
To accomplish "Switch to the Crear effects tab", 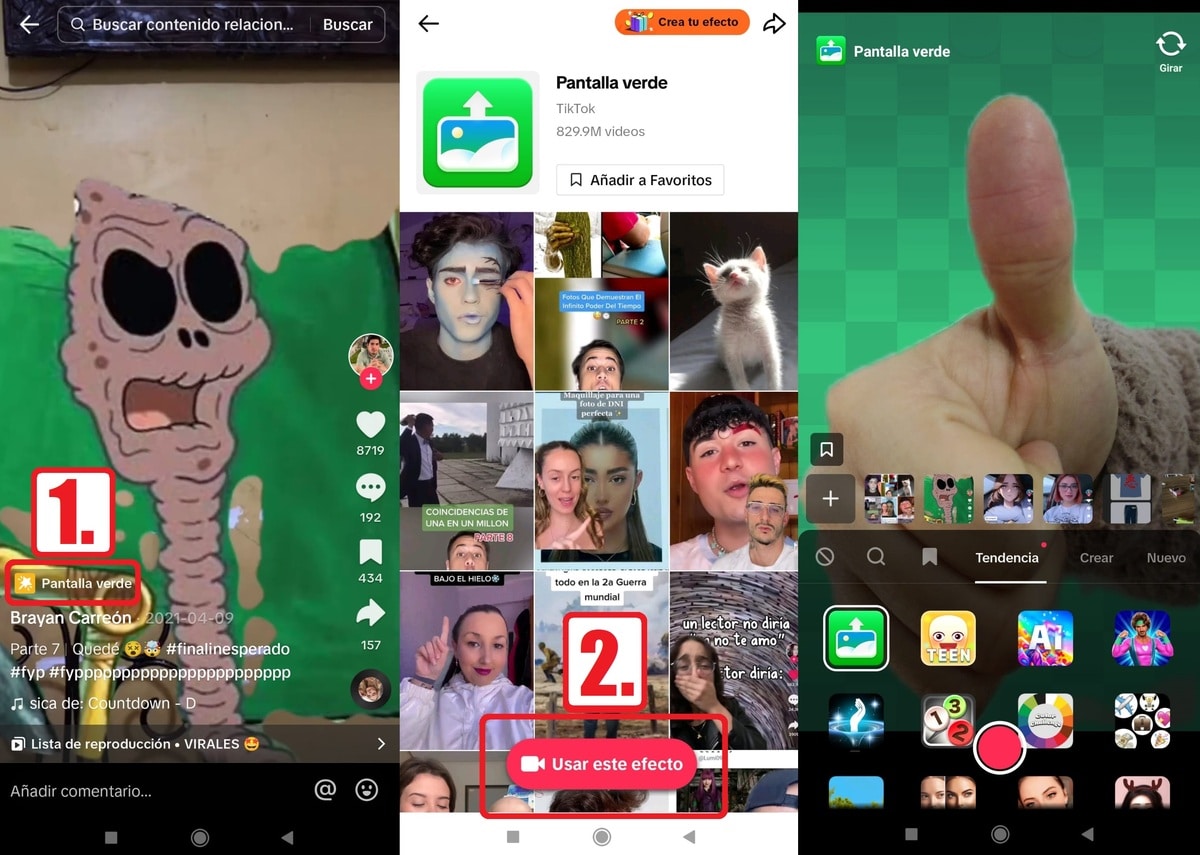I will 1096,558.
